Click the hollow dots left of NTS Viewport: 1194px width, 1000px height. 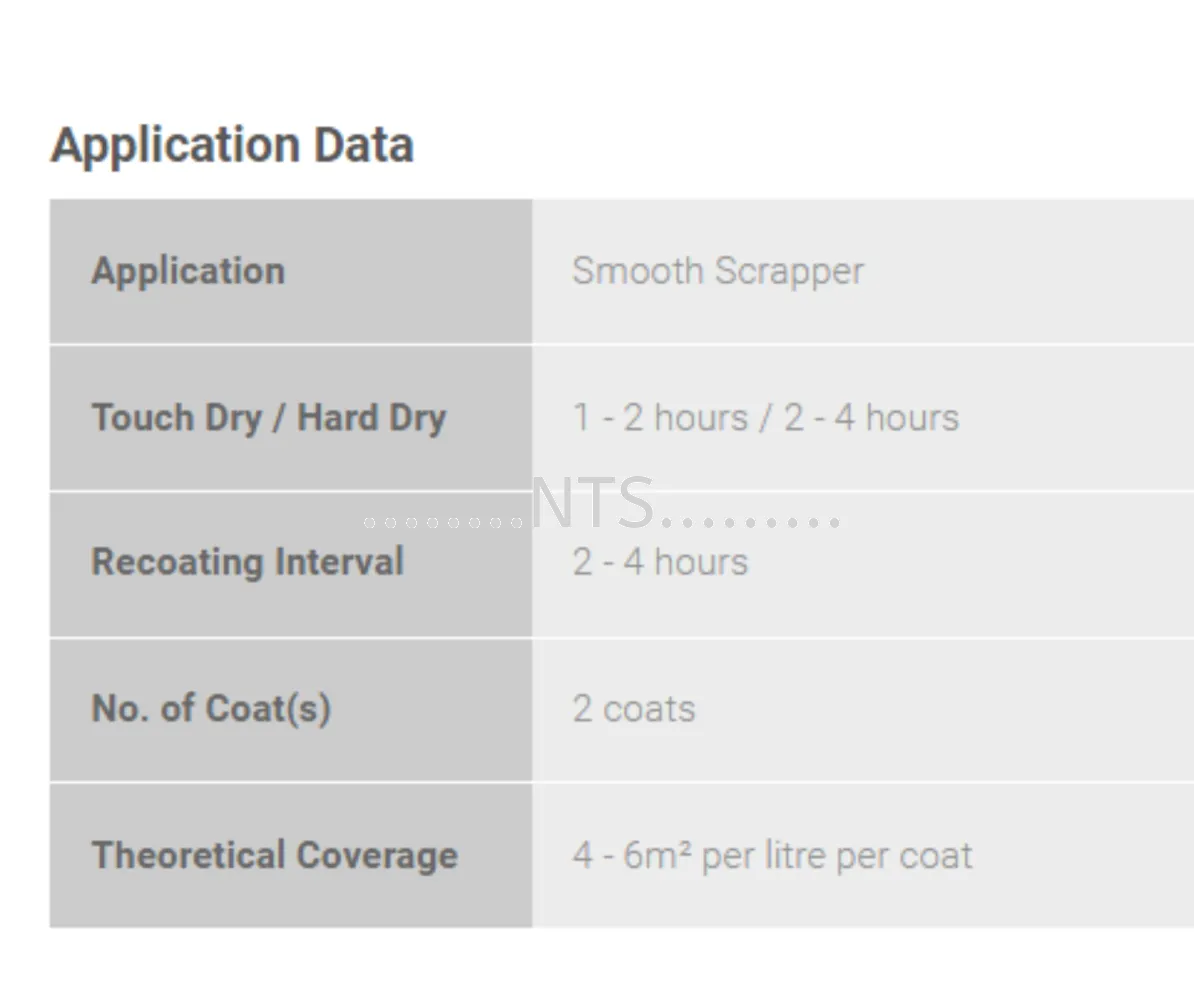443,522
